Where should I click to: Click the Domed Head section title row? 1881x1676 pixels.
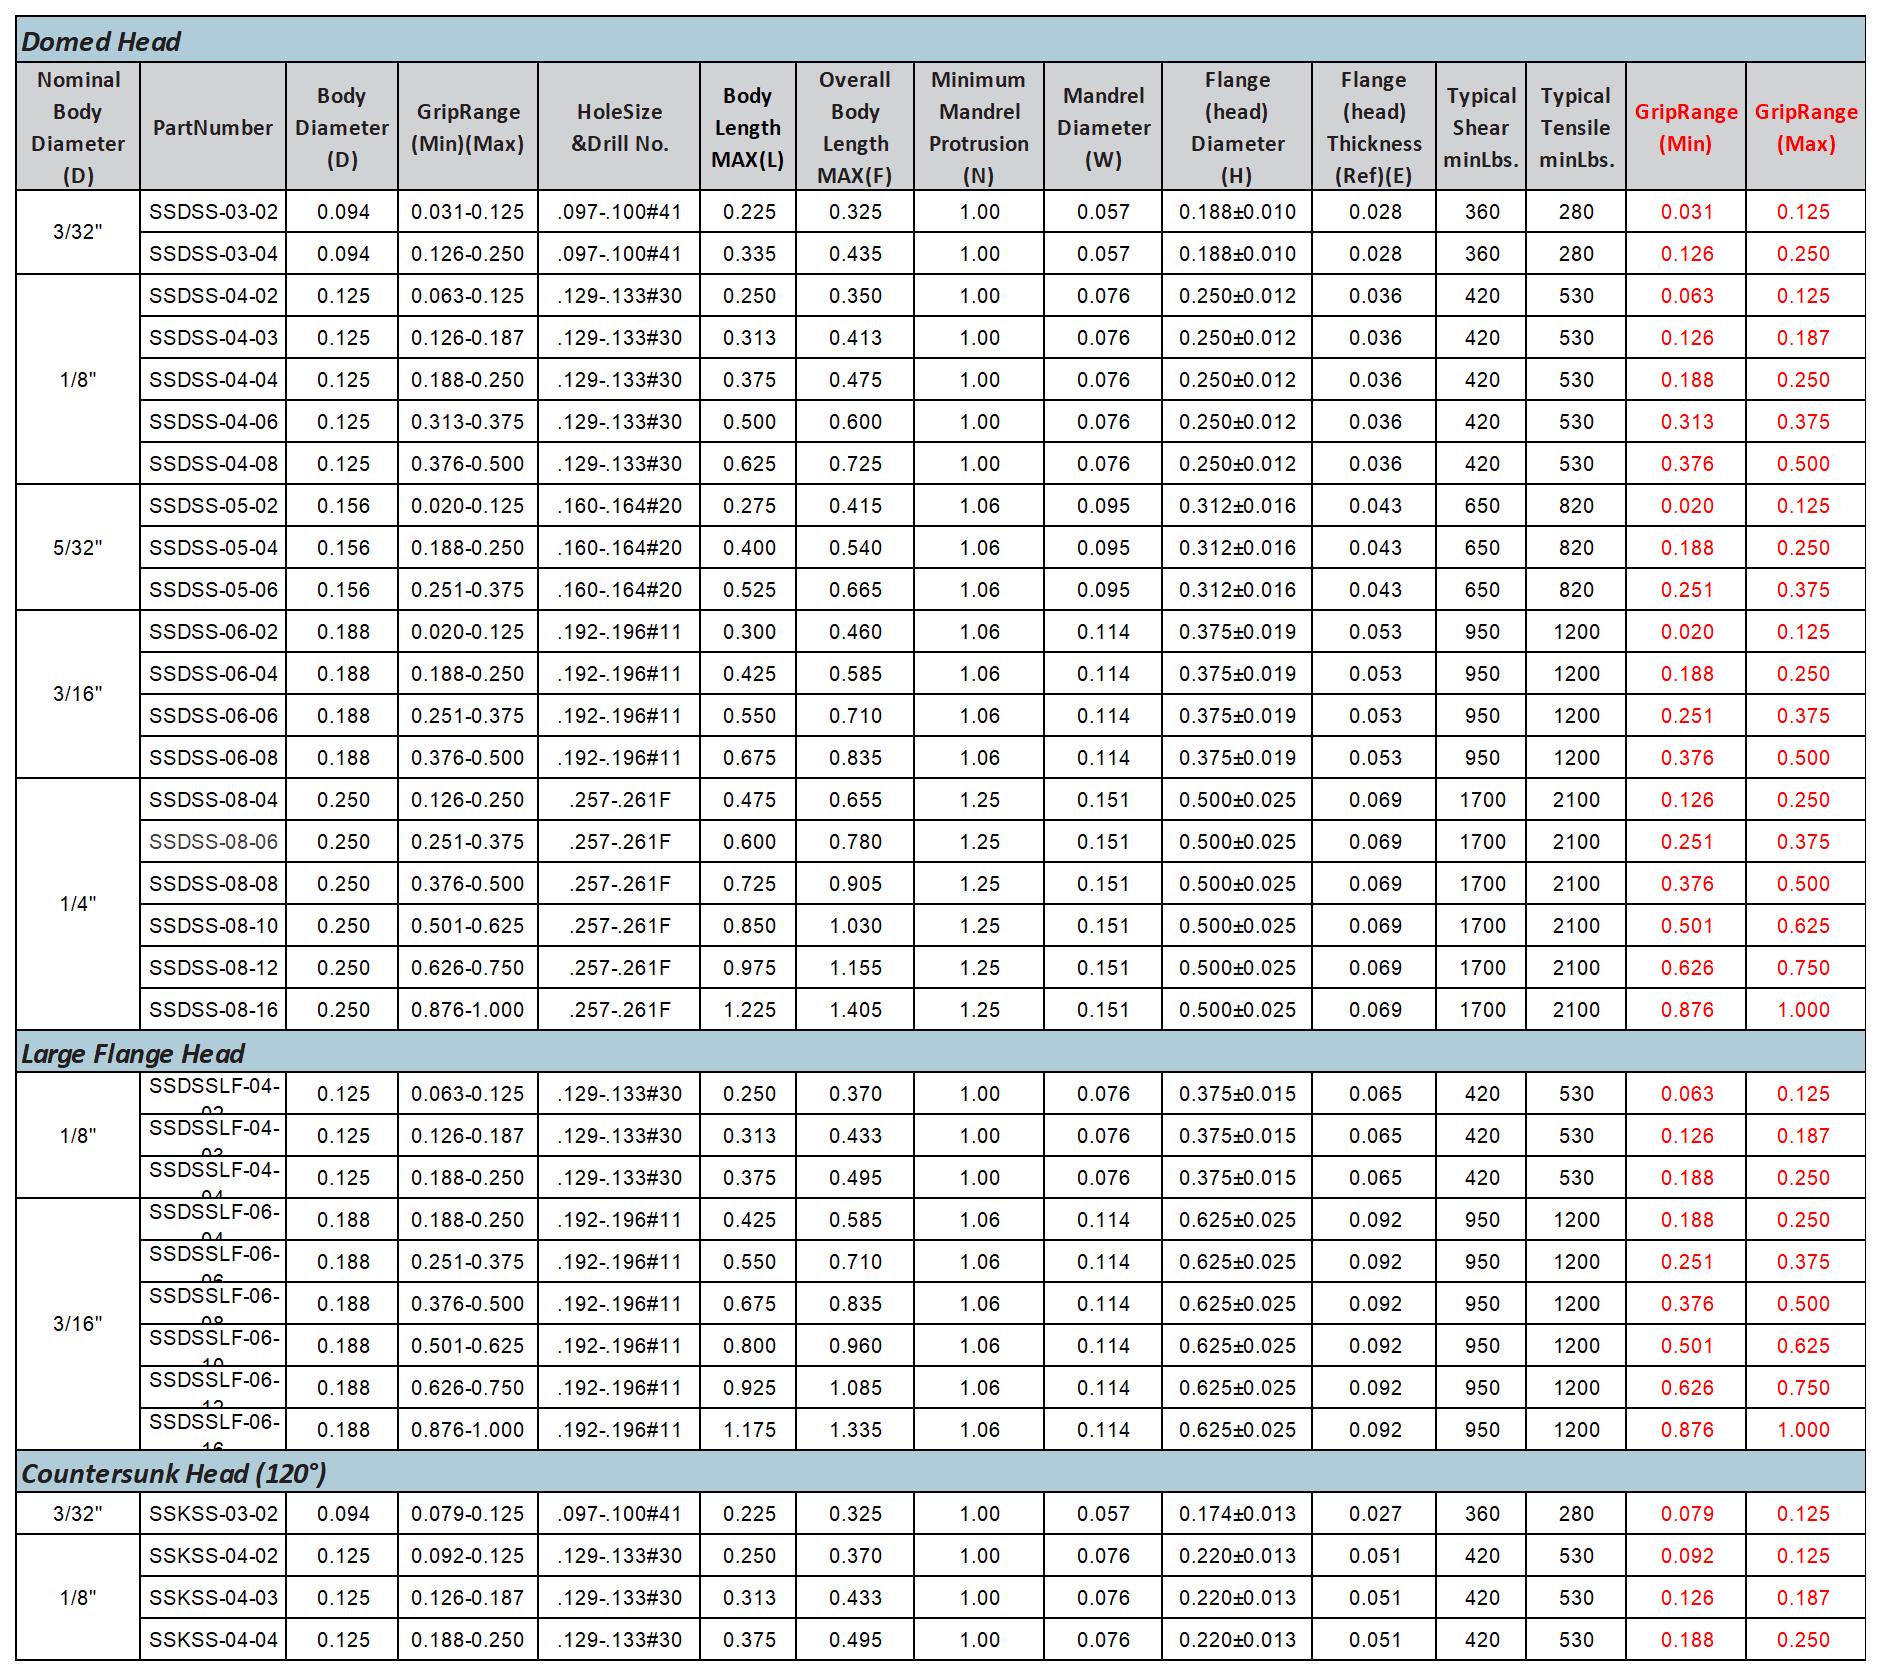101,42
